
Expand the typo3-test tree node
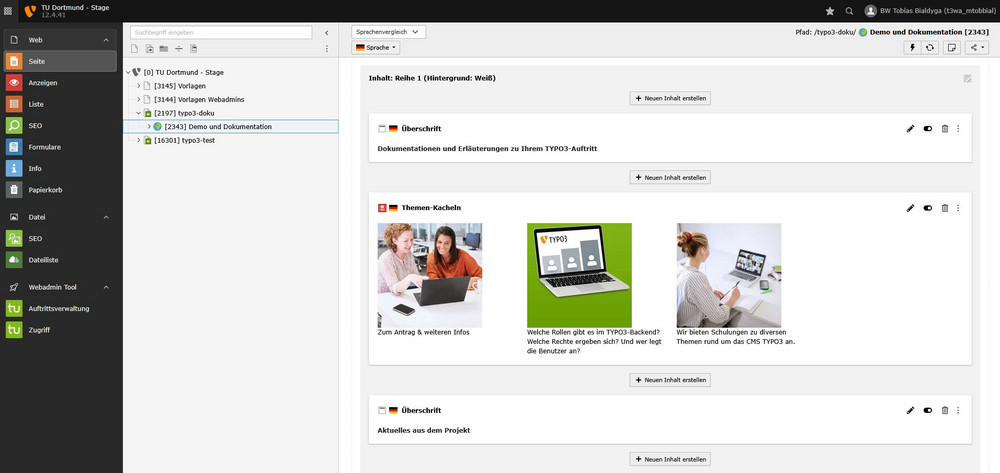point(139,141)
